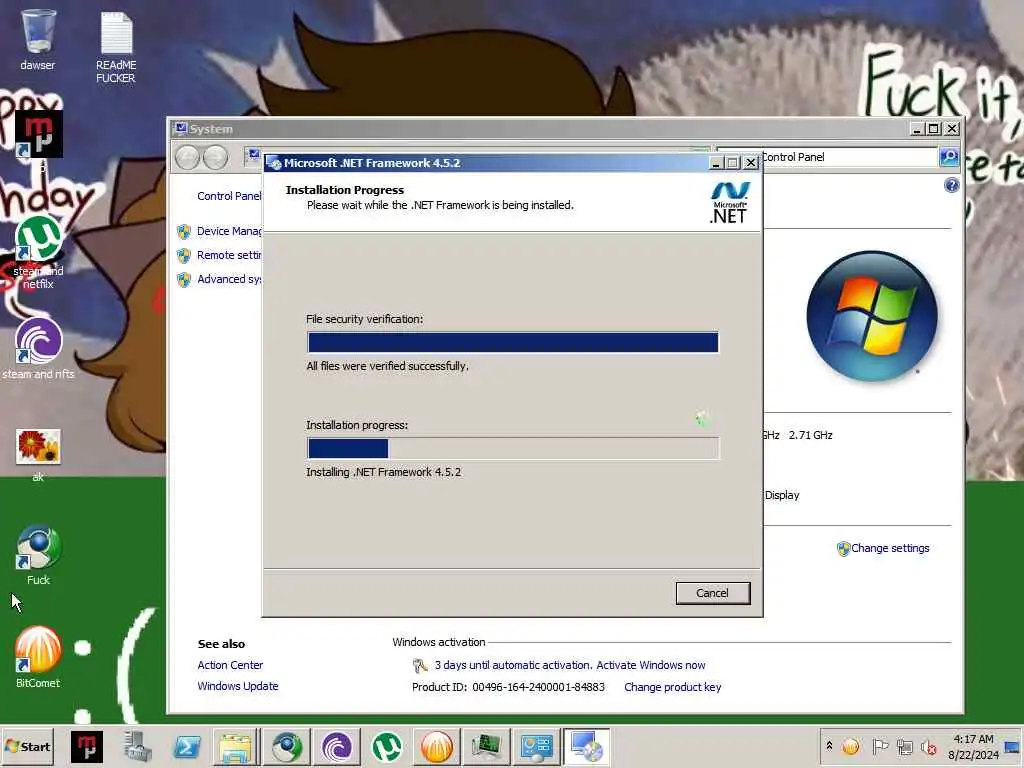Select the 'Fuck' browser desktop shortcut
Image resolution: width=1024 pixels, height=768 pixels.
click(x=39, y=555)
